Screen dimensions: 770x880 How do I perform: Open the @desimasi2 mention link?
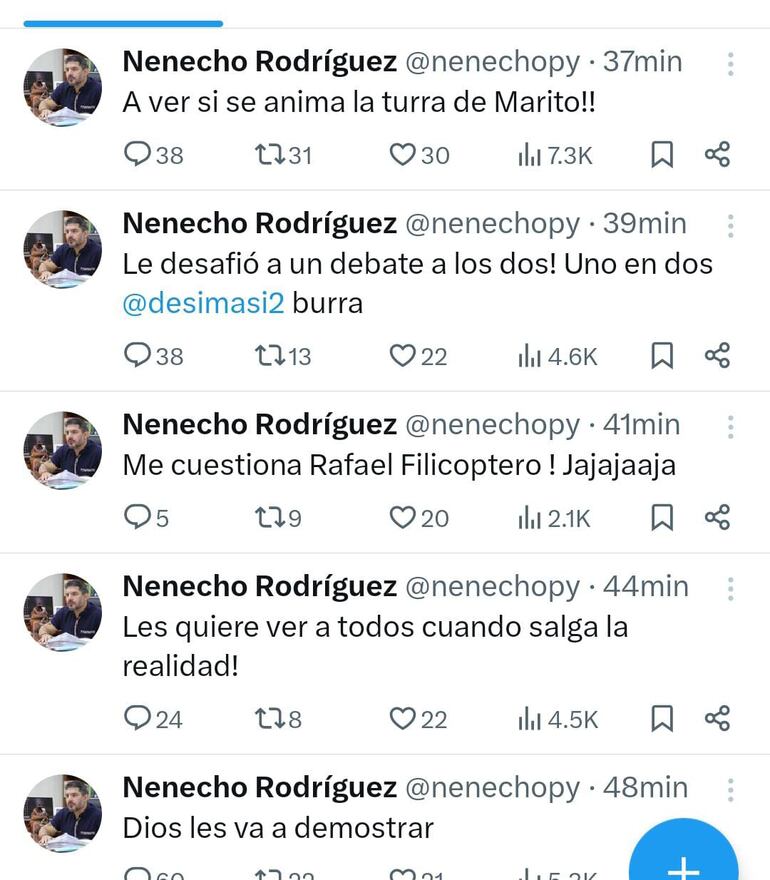(x=203, y=303)
